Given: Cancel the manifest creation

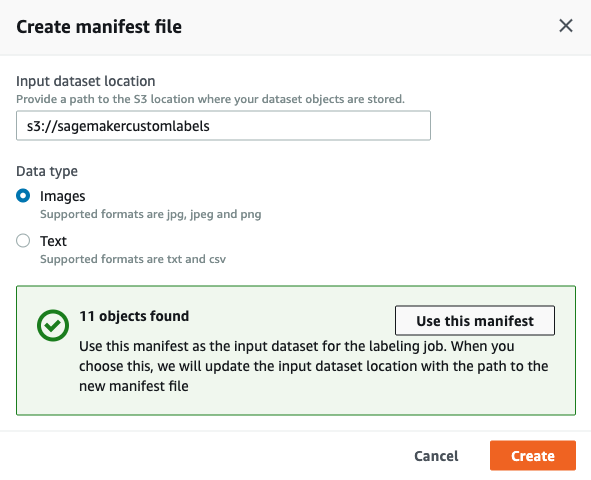Looking at the screenshot, I should [x=436, y=456].
